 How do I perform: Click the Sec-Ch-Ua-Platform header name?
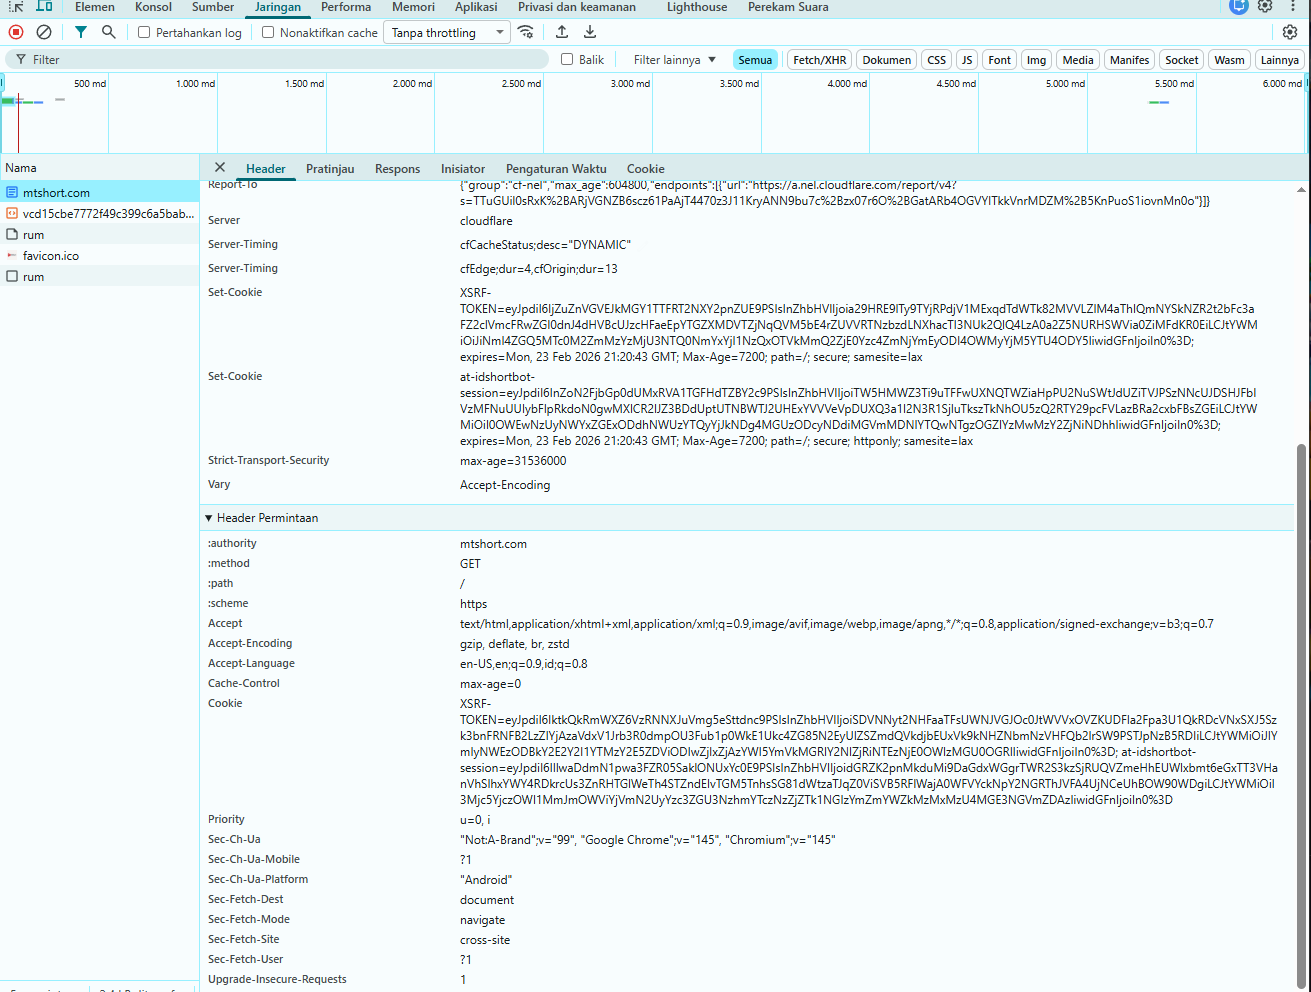(x=258, y=879)
